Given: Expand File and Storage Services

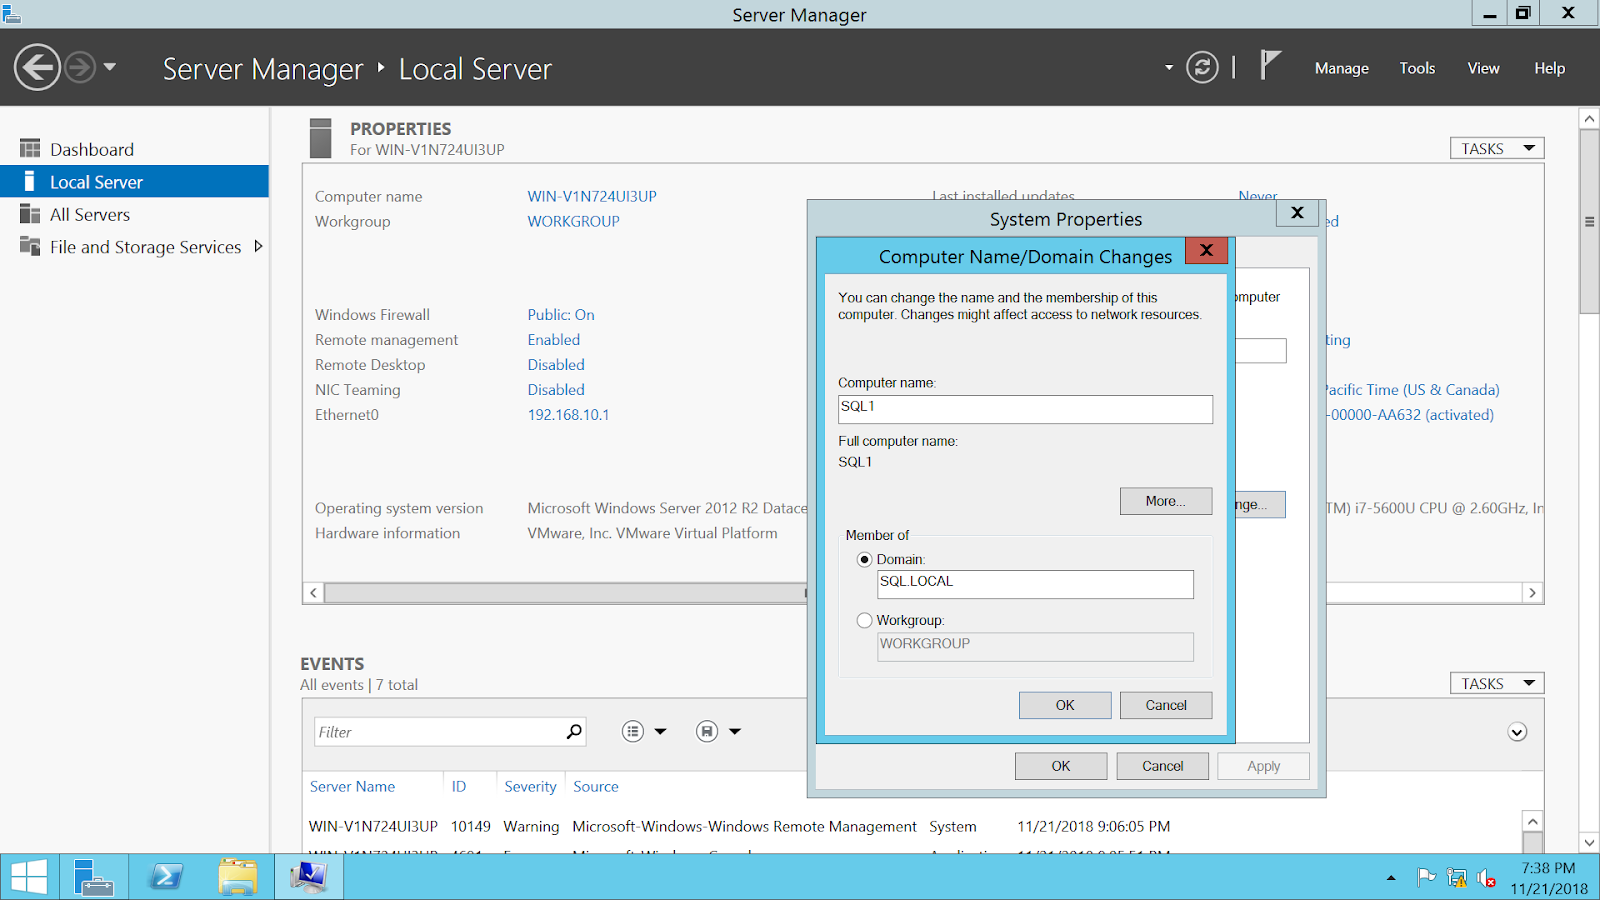Looking at the screenshot, I should tap(259, 246).
